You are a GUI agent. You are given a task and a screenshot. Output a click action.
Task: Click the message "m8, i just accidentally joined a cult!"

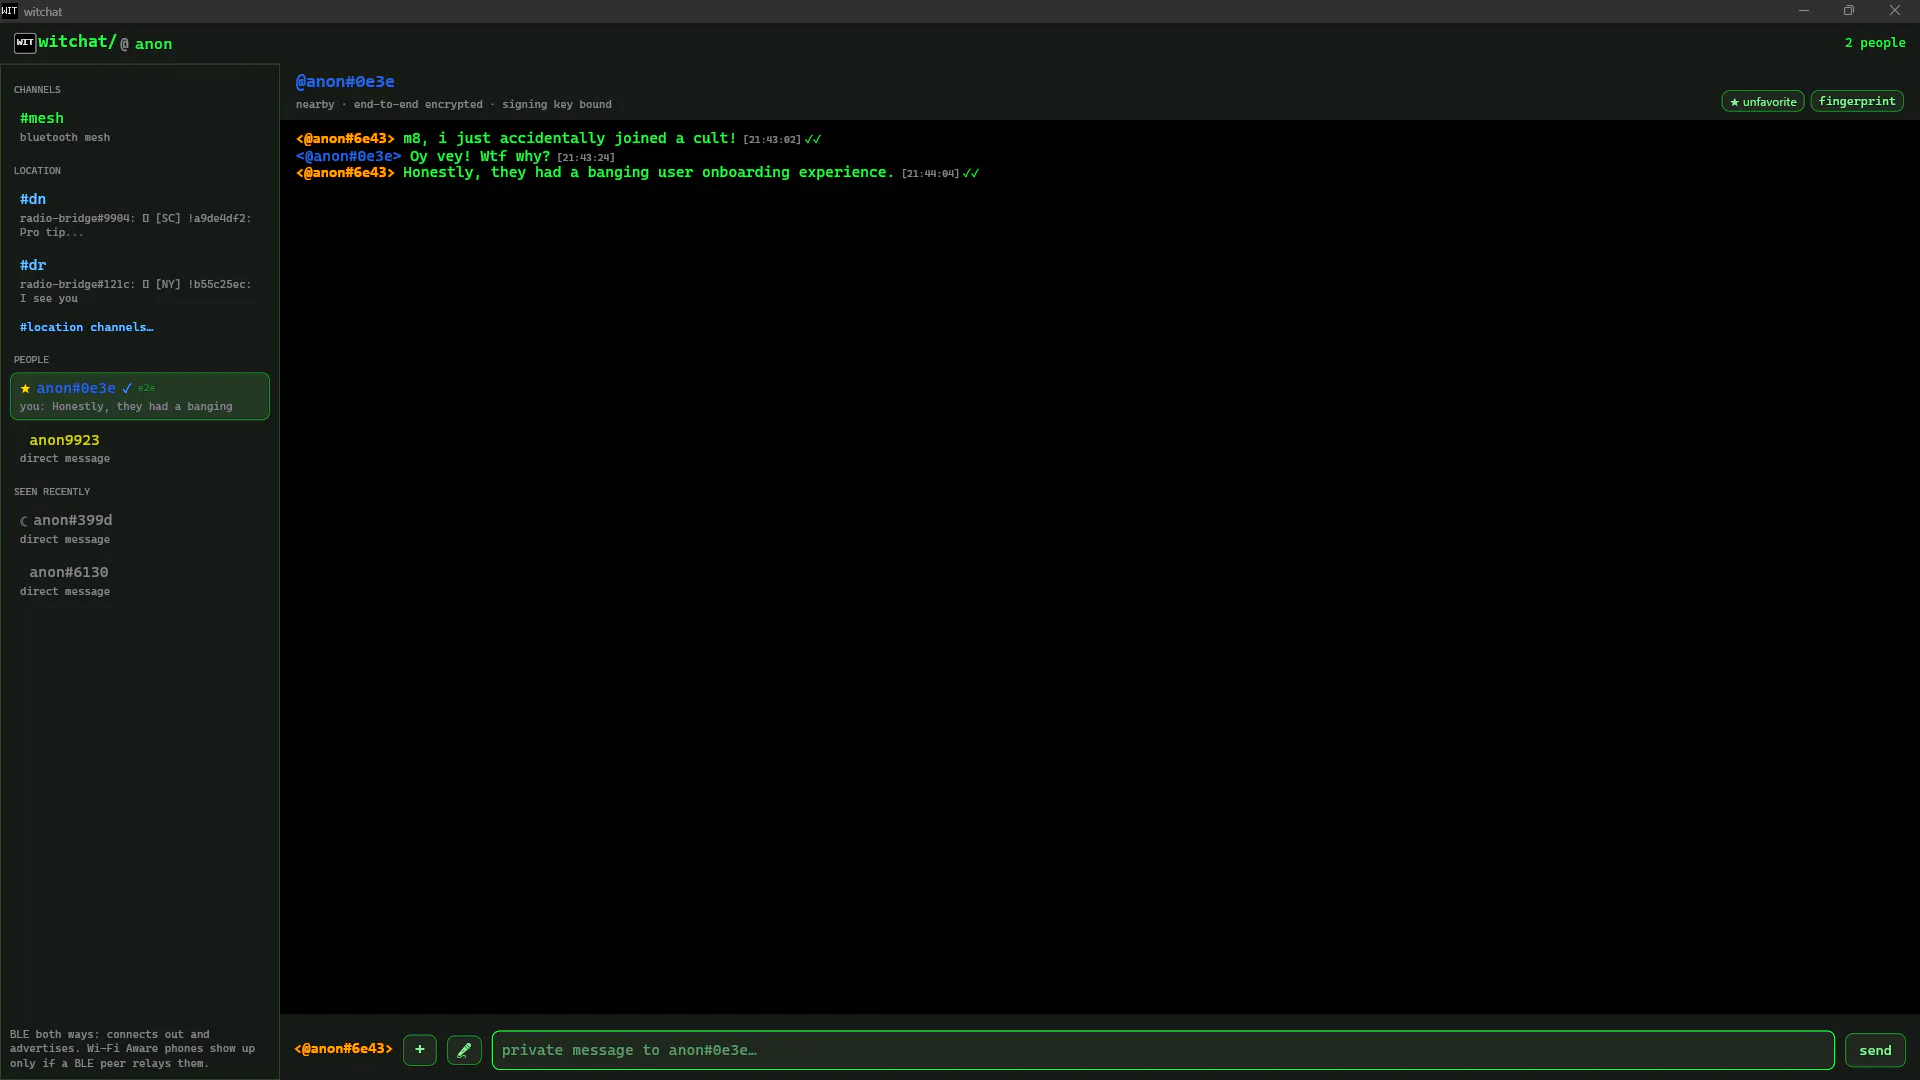pyautogui.click(x=570, y=138)
